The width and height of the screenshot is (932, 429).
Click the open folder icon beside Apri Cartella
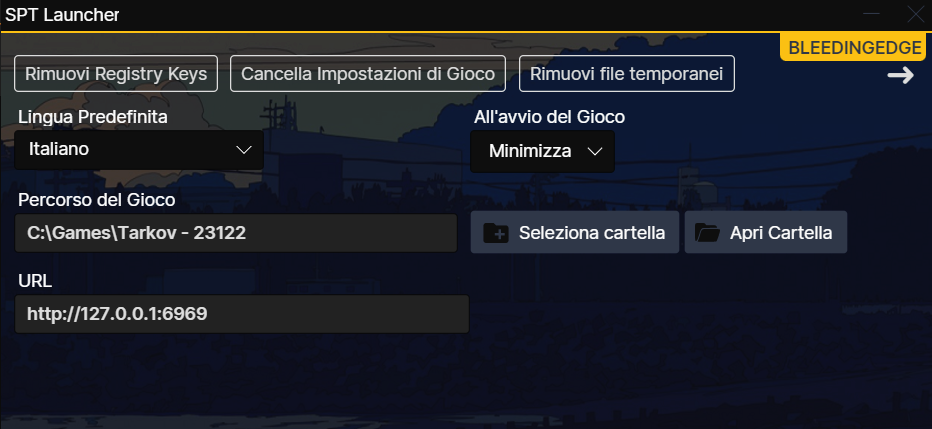click(707, 233)
